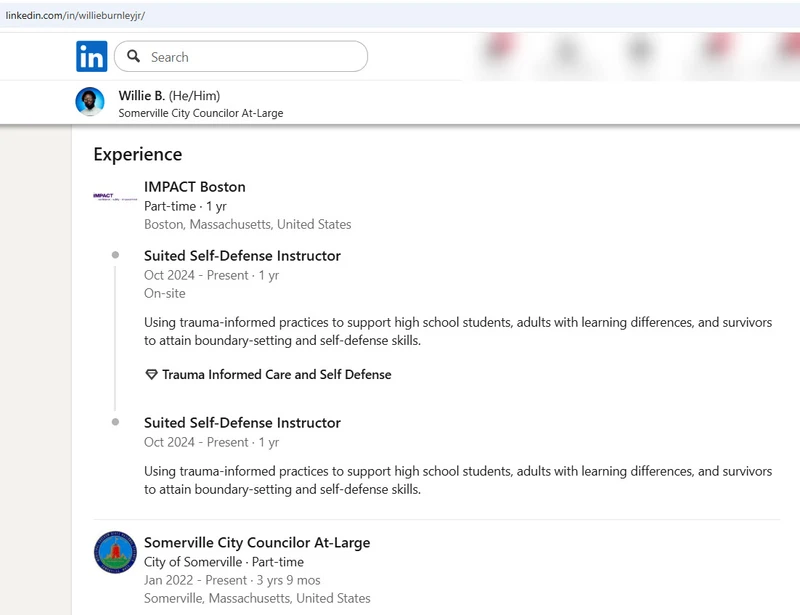Click the Willie B. name in the sticky header

[142, 96]
